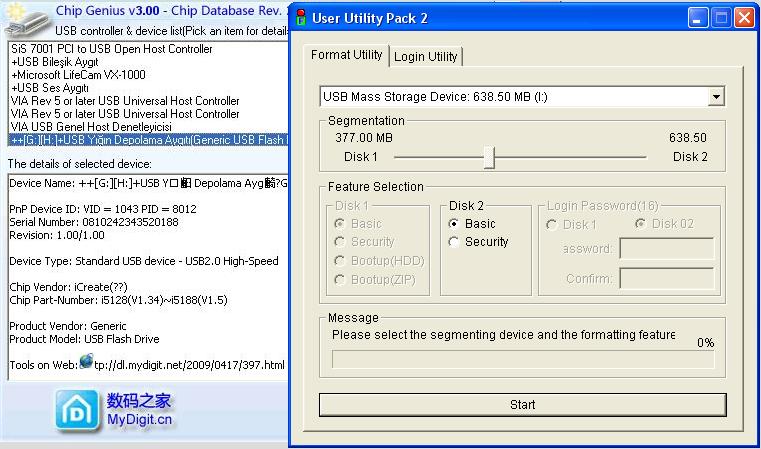761x449 pixels.
Task: Click the Chip Vendor: iCreate line
Action: (68, 287)
